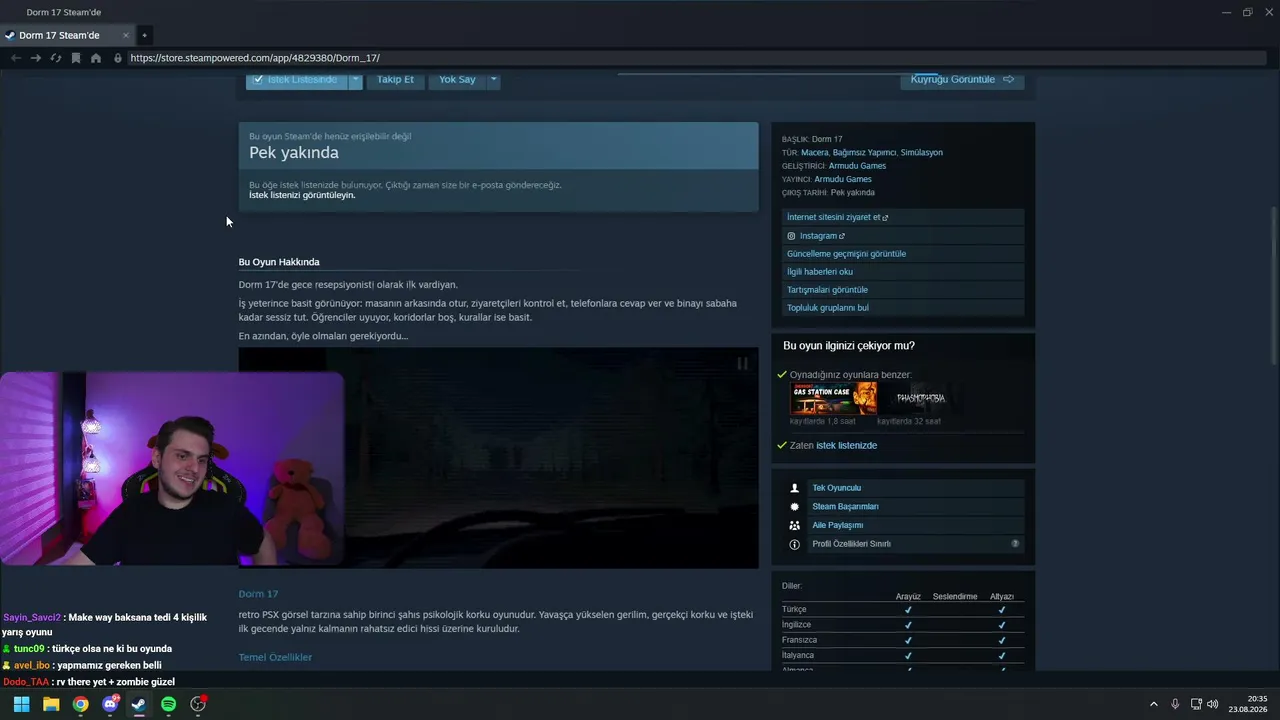Go forward with the forward arrow

coord(35,58)
